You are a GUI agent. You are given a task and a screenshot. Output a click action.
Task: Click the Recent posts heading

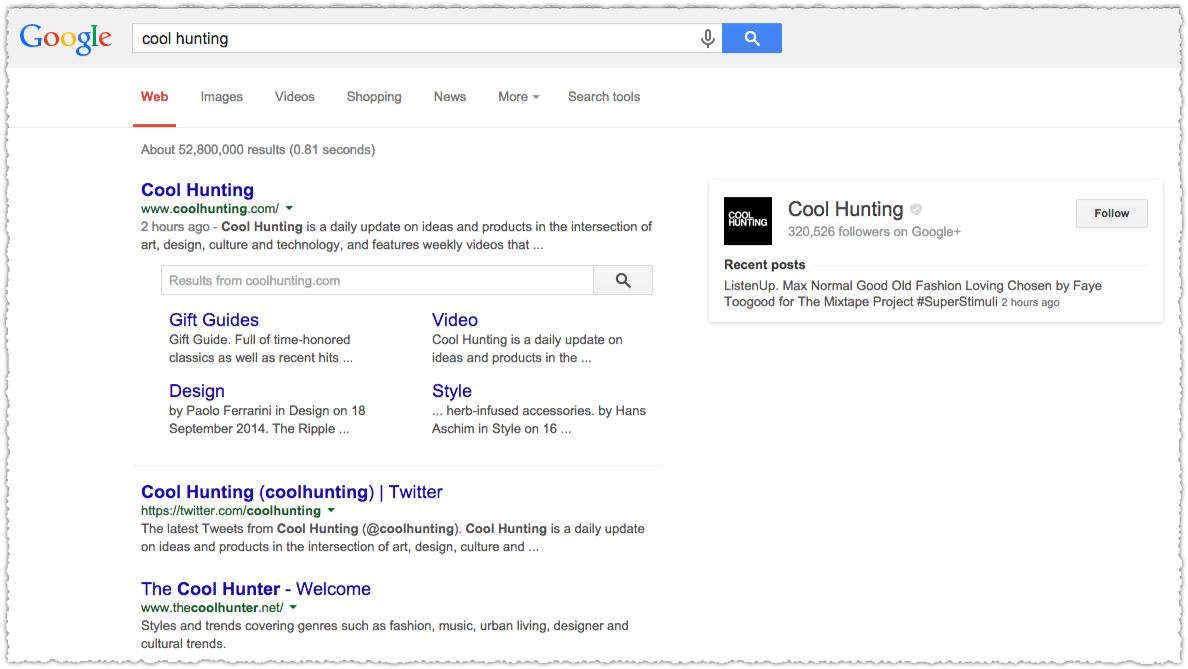tap(764, 264)
